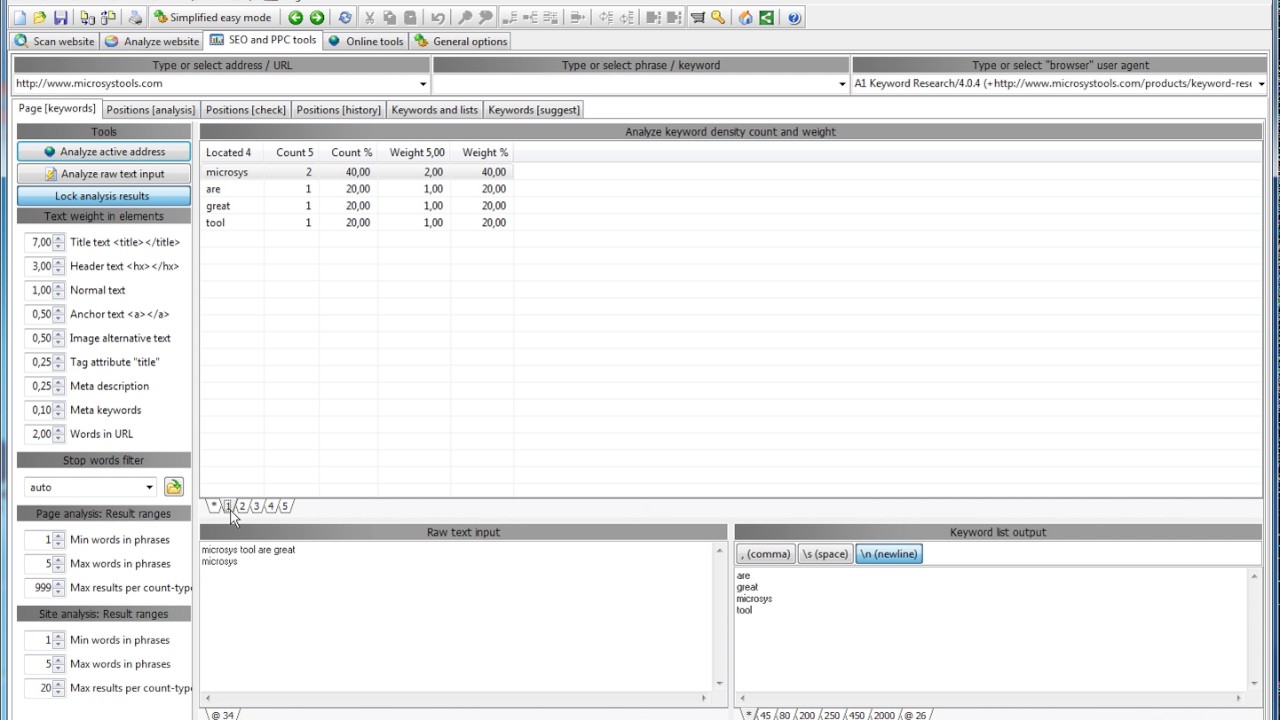Open the Scan website tab

coord(54,41)
